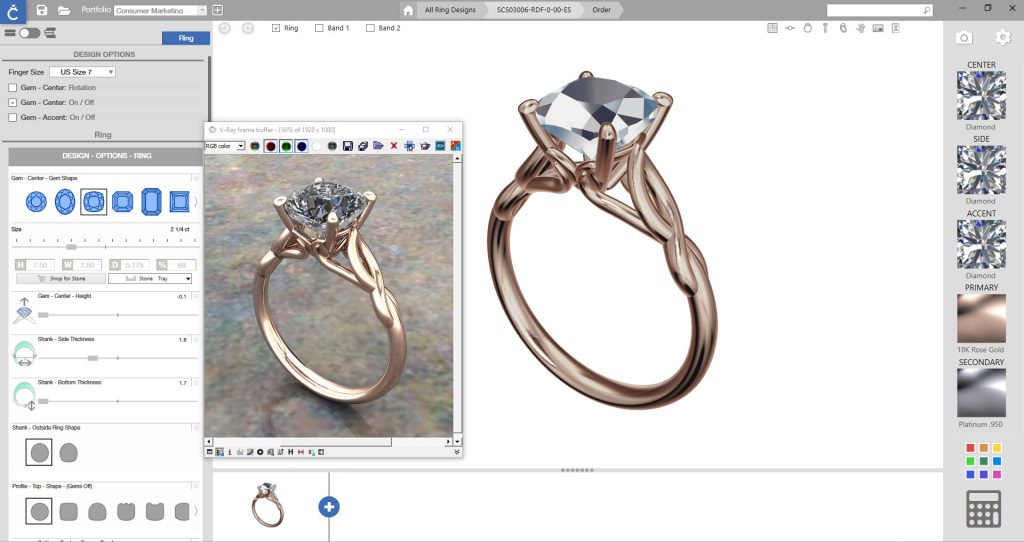The width and height of the screenshot is (1024, 542).
Task: Click the undo arrow above viewport
Action: [225, 28]
